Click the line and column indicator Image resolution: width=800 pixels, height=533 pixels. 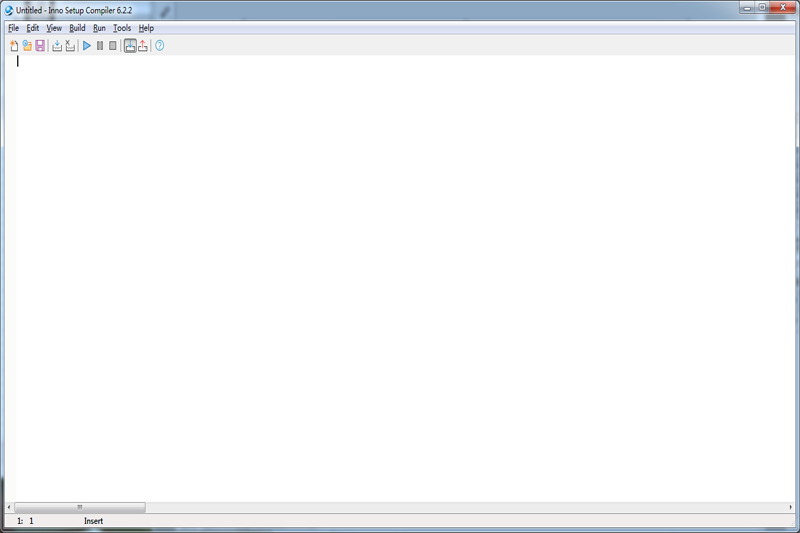25,521
